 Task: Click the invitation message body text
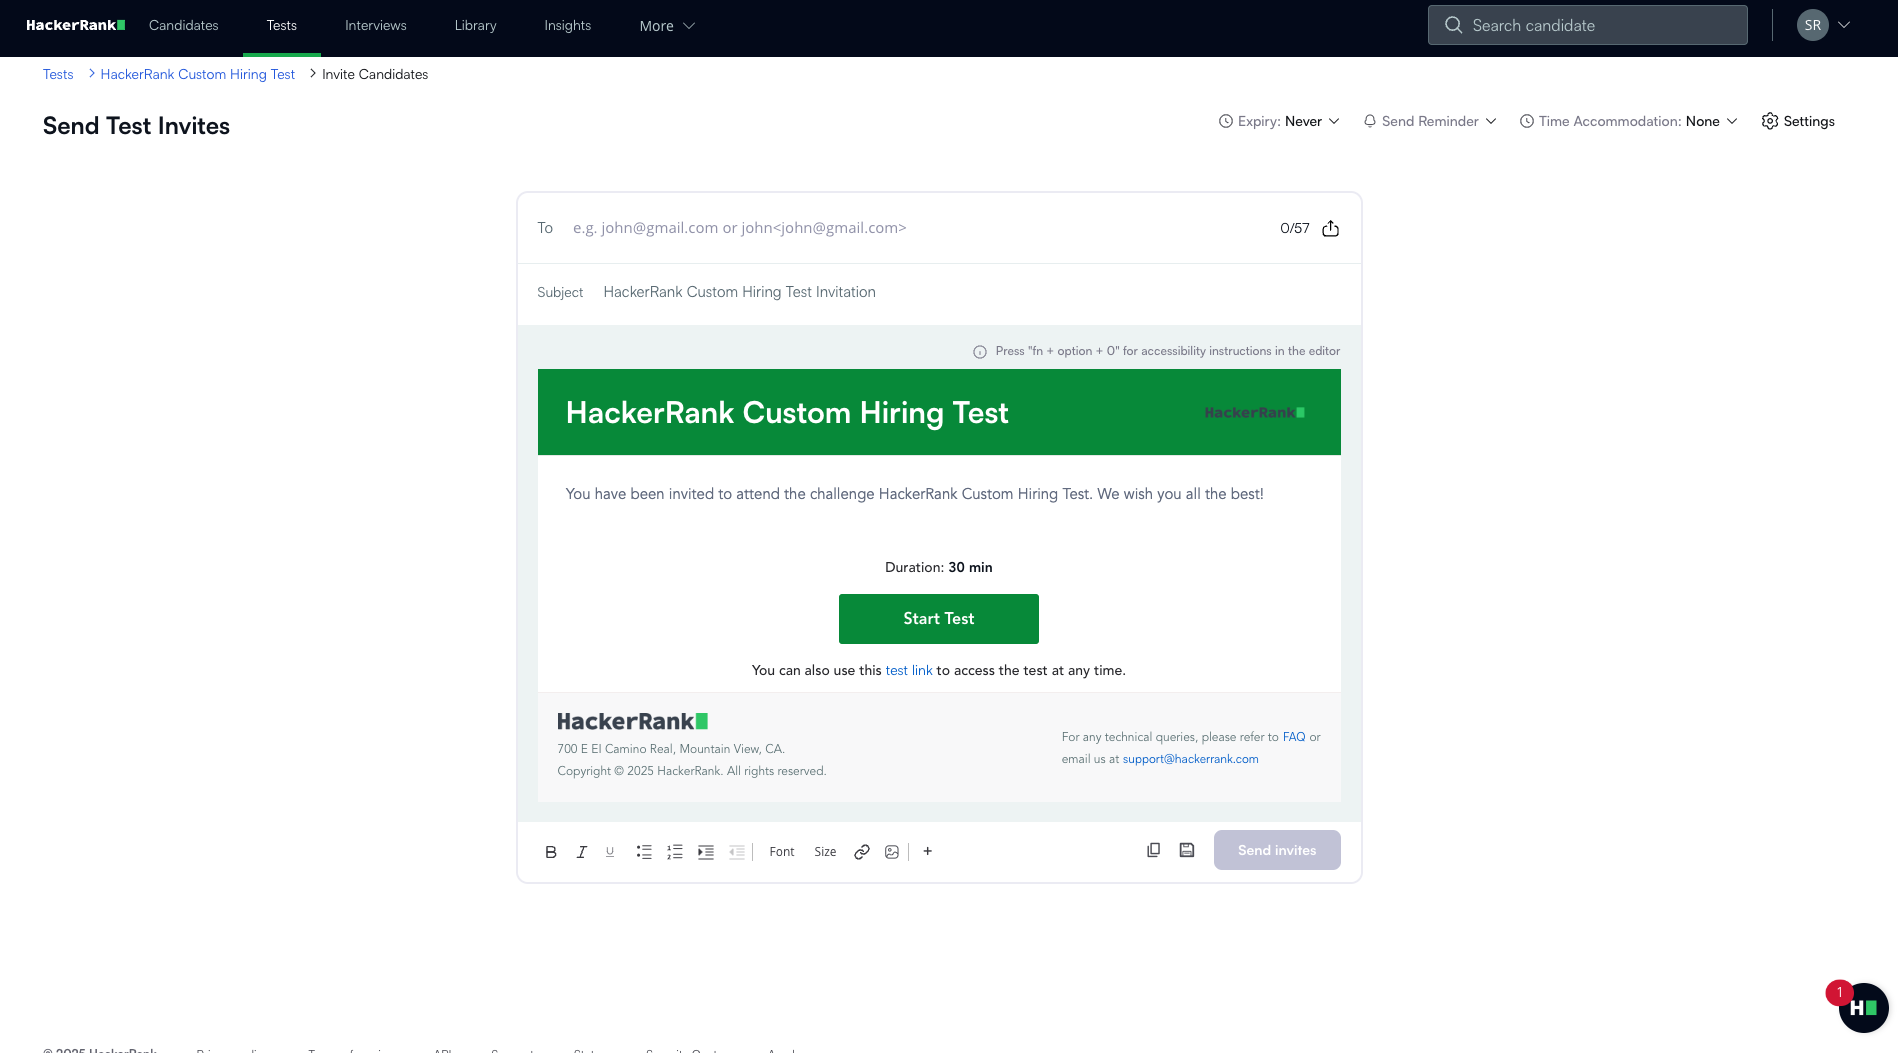point(915,494)
